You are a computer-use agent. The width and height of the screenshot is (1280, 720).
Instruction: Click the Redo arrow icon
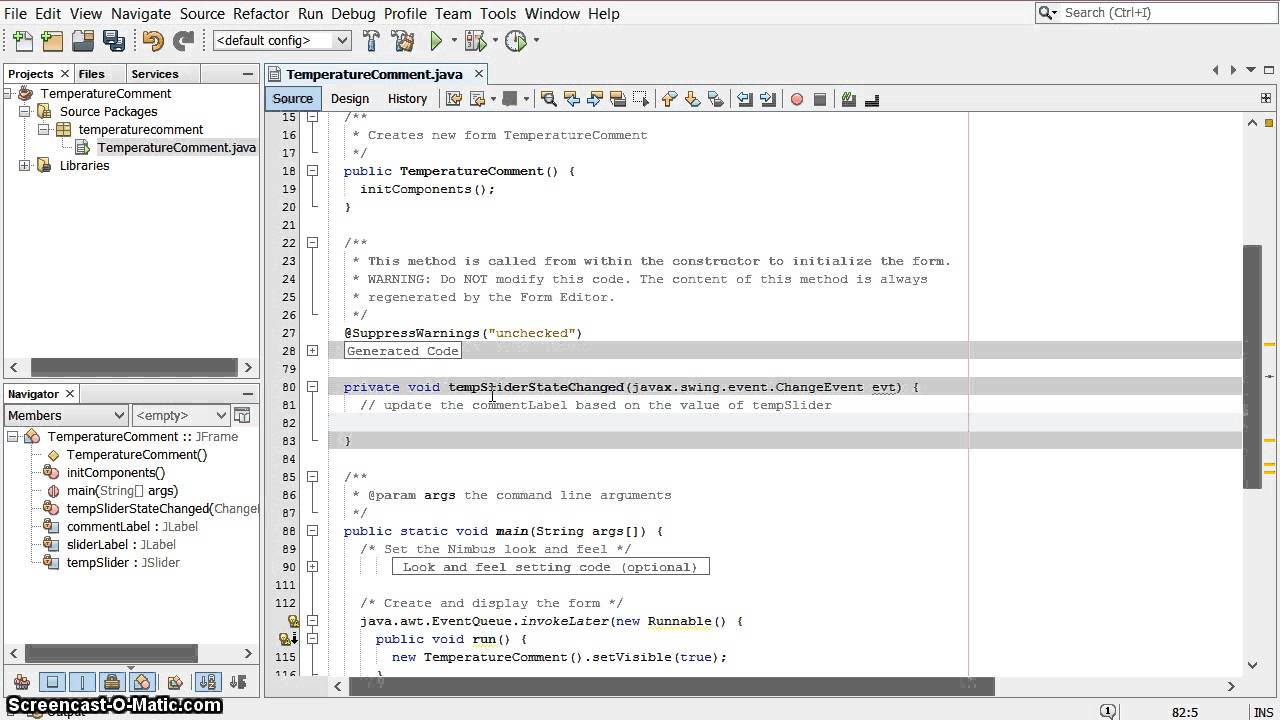[x=184, y=41]
